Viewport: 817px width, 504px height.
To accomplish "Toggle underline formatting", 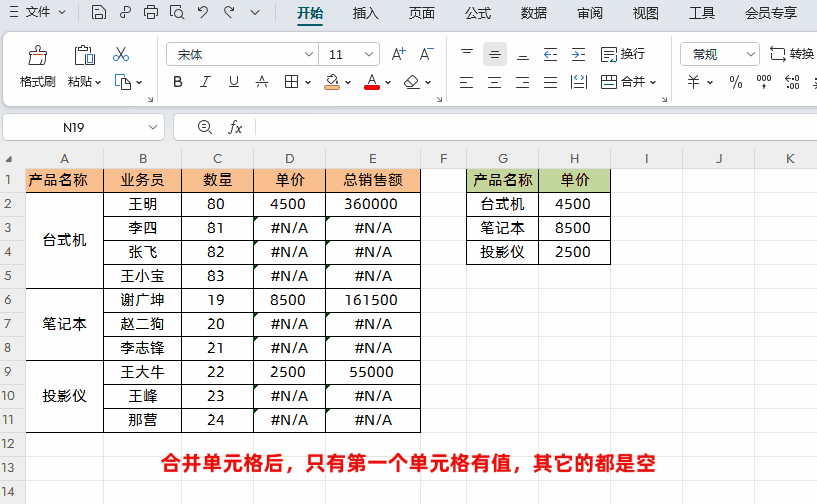I will tap(234, 82).
